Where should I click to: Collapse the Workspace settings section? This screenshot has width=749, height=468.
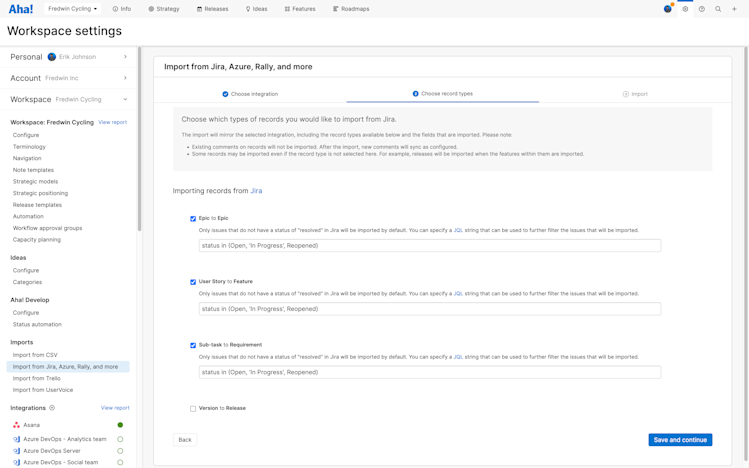[x=69, y=99]
